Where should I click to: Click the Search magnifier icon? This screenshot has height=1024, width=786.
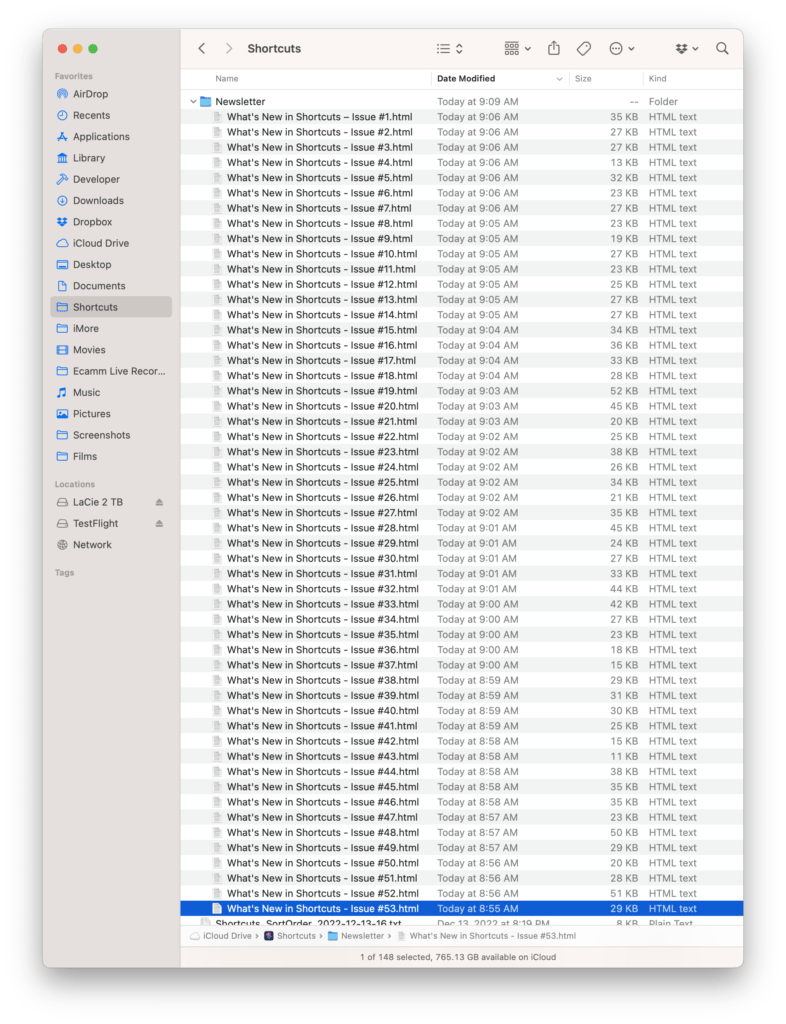pos(722,48)
